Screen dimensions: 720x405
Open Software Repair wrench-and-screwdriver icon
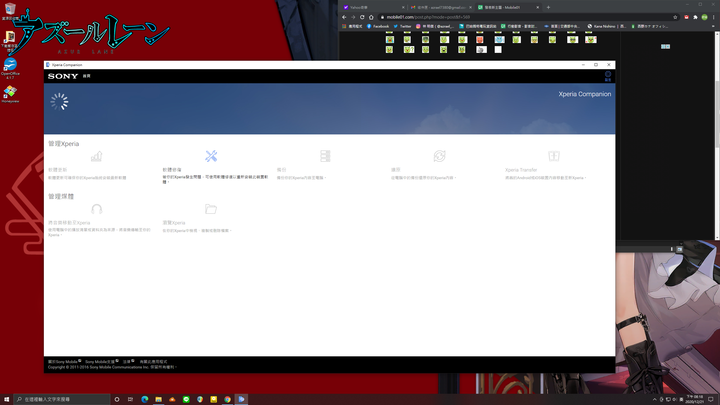click(x=211, y=156)
